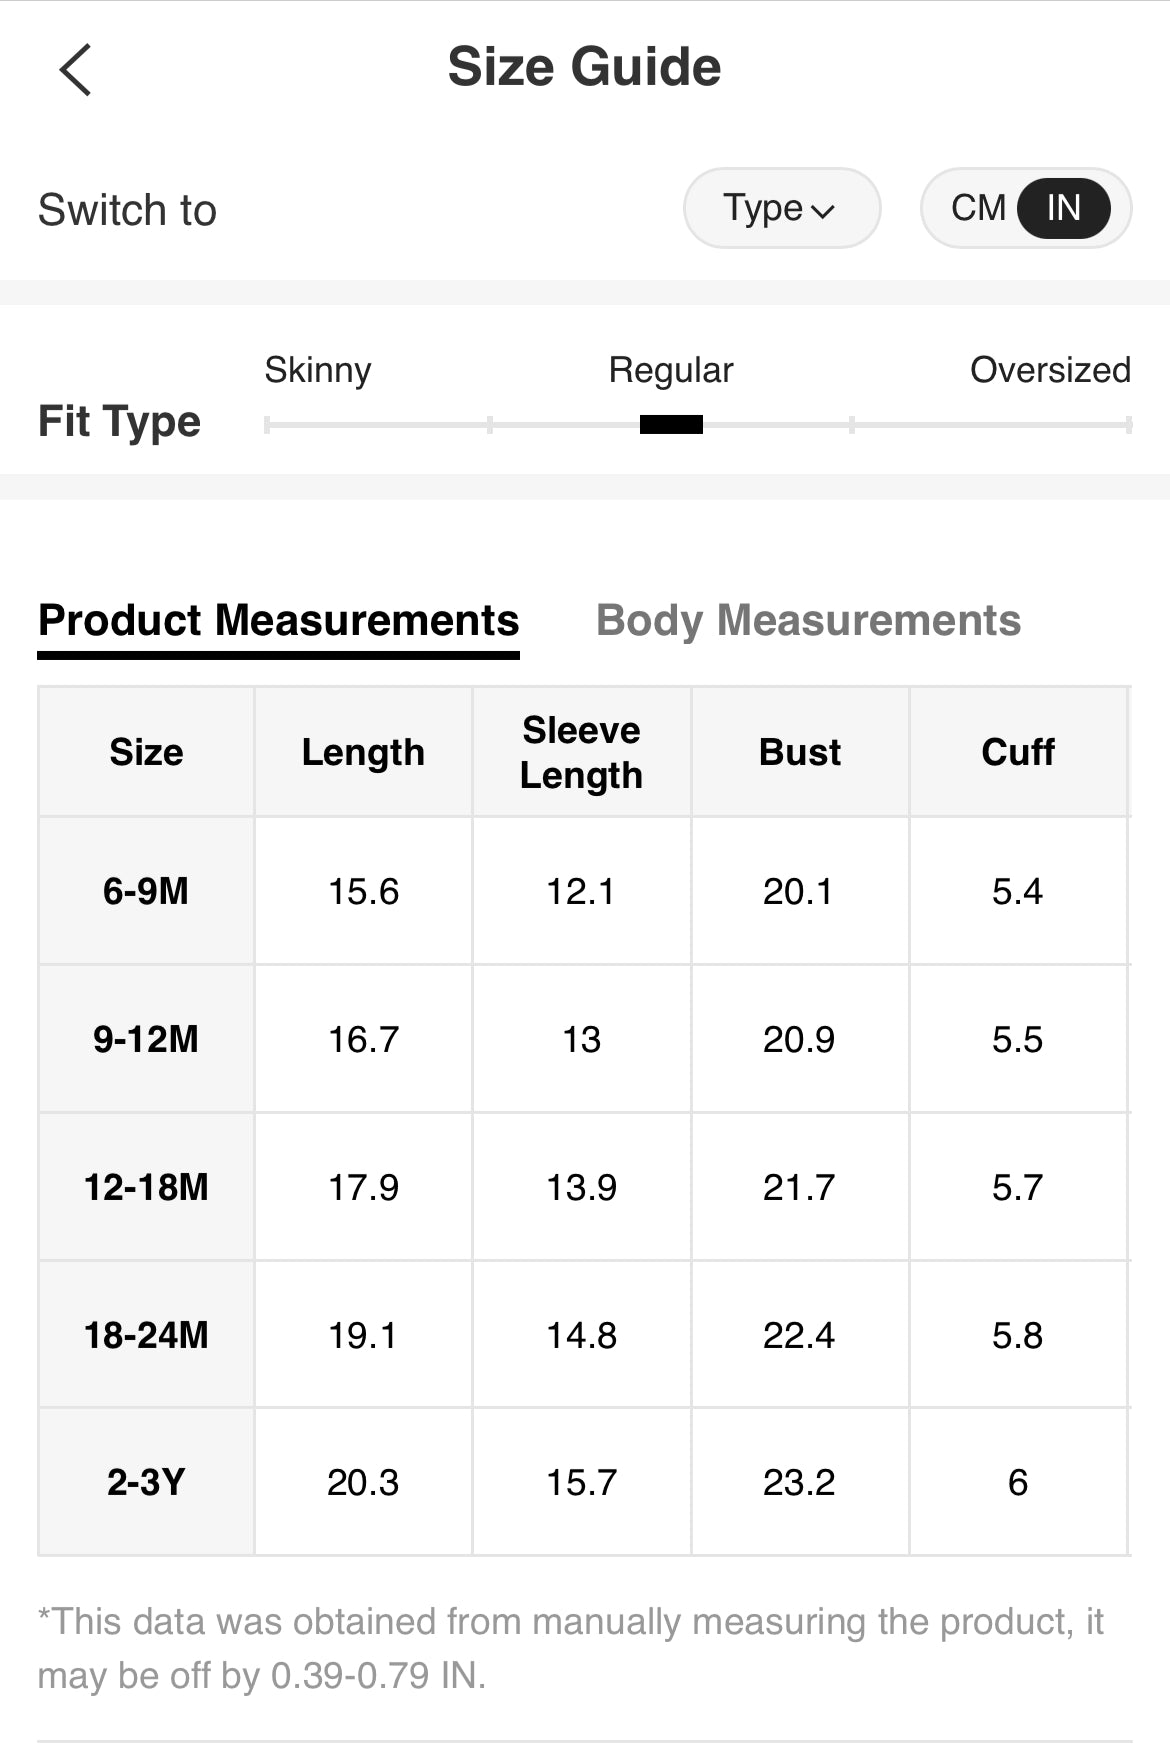Select the Product Measurements tab
This screenshot has width=1170, height=1747.
point(278,620)
